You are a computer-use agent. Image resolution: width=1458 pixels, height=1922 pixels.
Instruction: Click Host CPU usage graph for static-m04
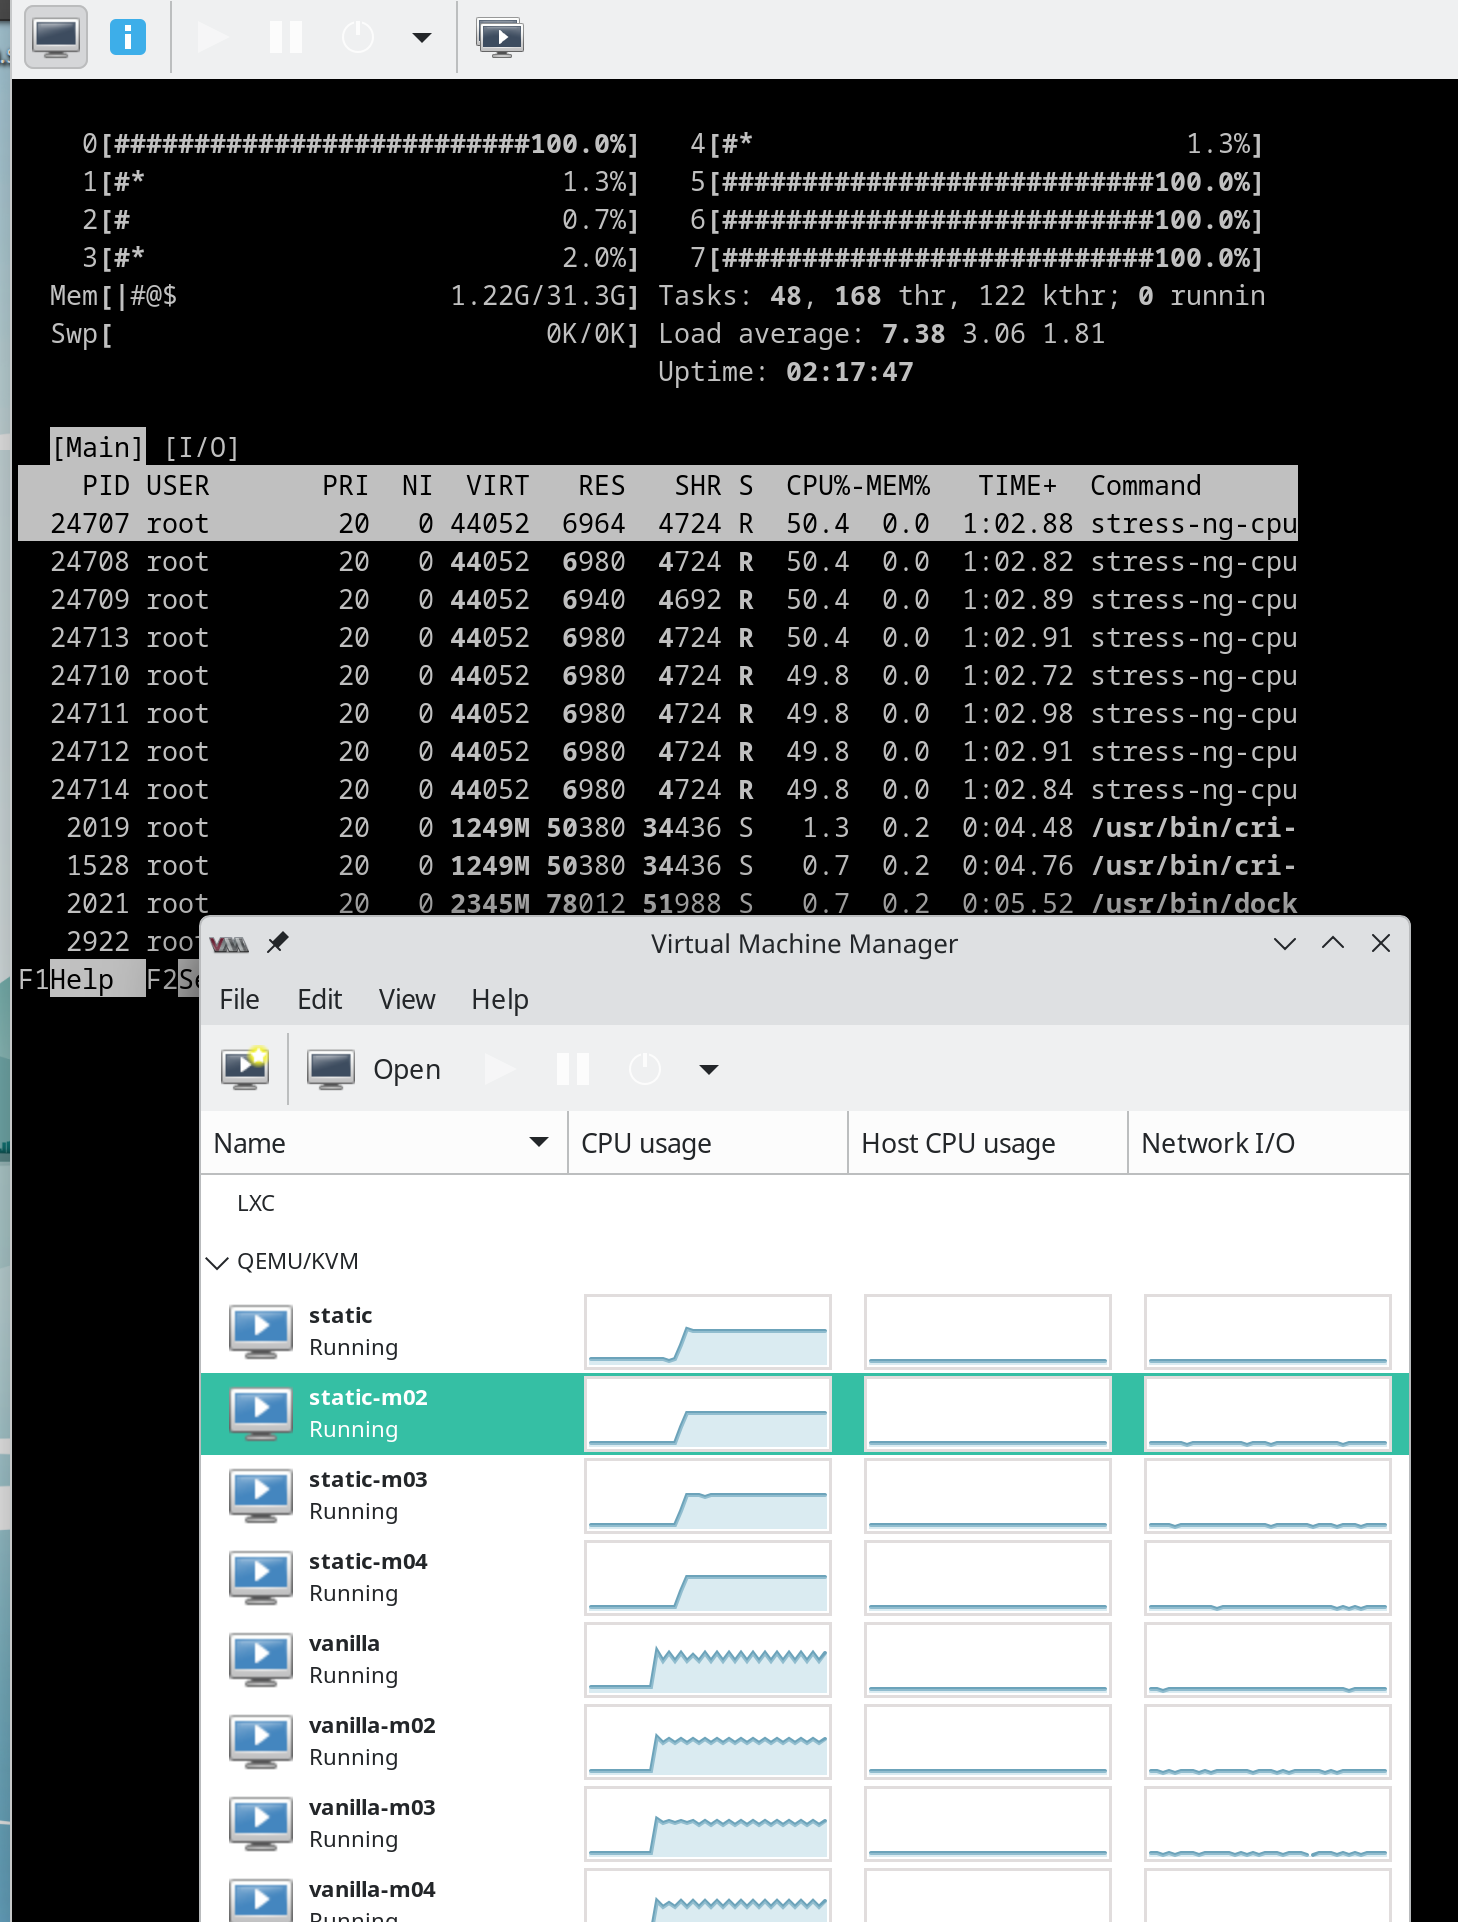tap(988, 1578)
